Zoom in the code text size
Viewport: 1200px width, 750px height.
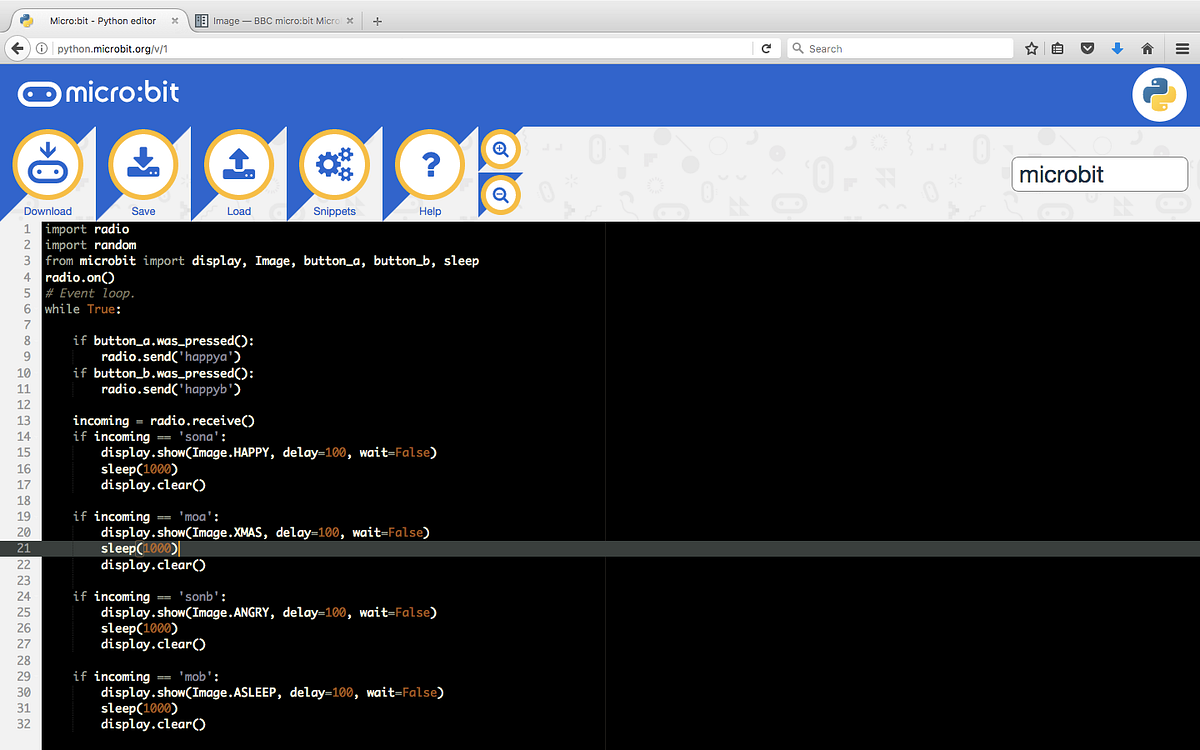pos(499,149)
